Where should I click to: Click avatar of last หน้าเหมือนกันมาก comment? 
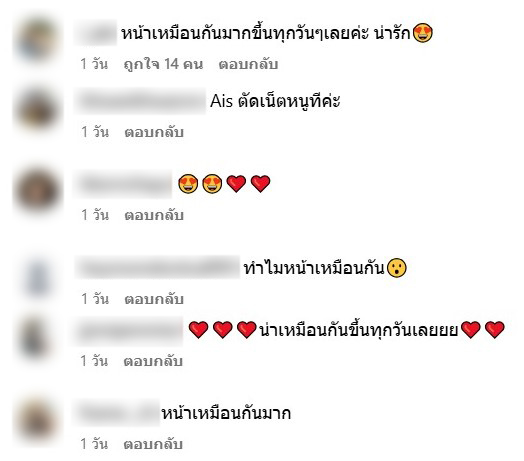pos(37,421)
